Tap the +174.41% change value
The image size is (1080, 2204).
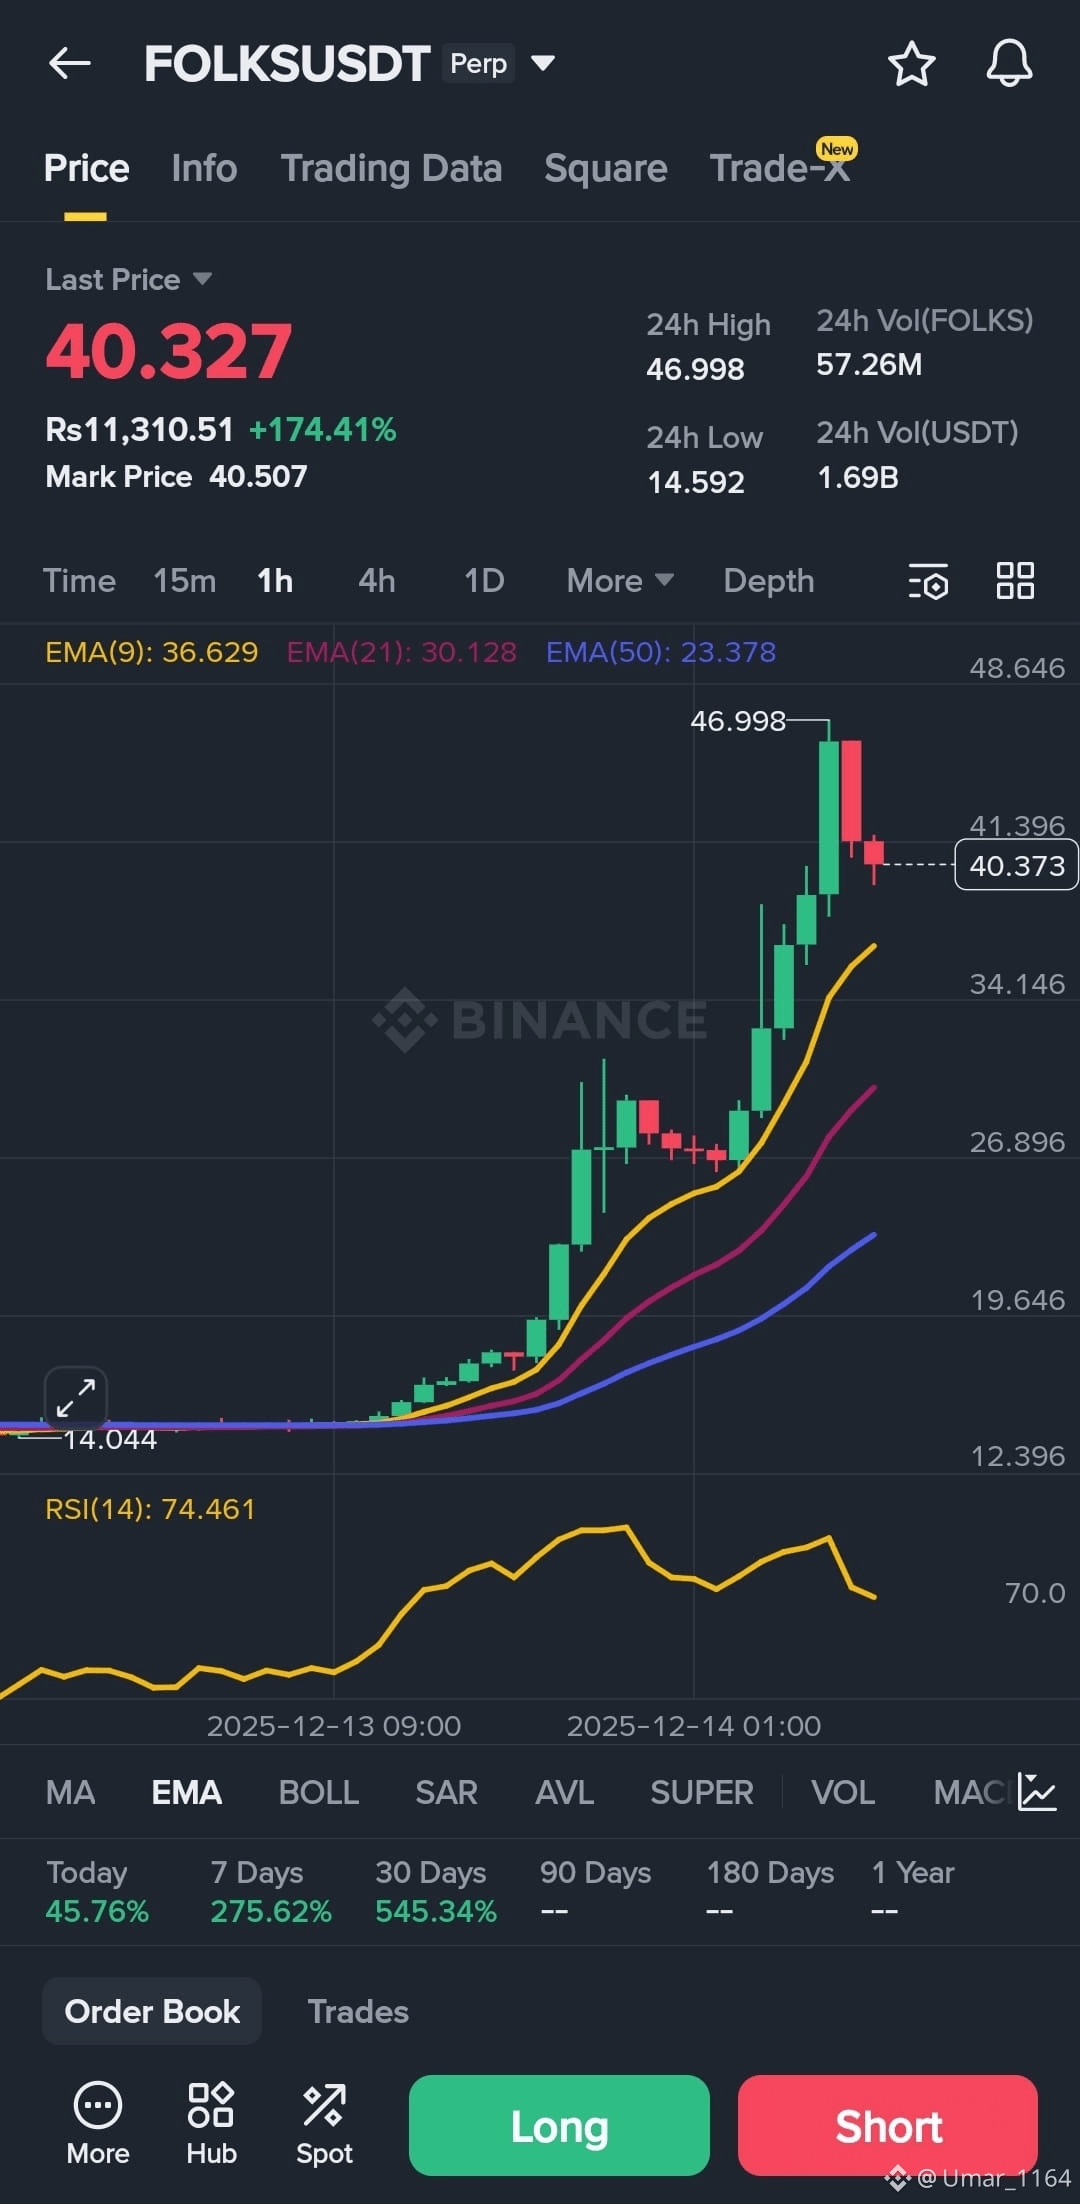322,430
